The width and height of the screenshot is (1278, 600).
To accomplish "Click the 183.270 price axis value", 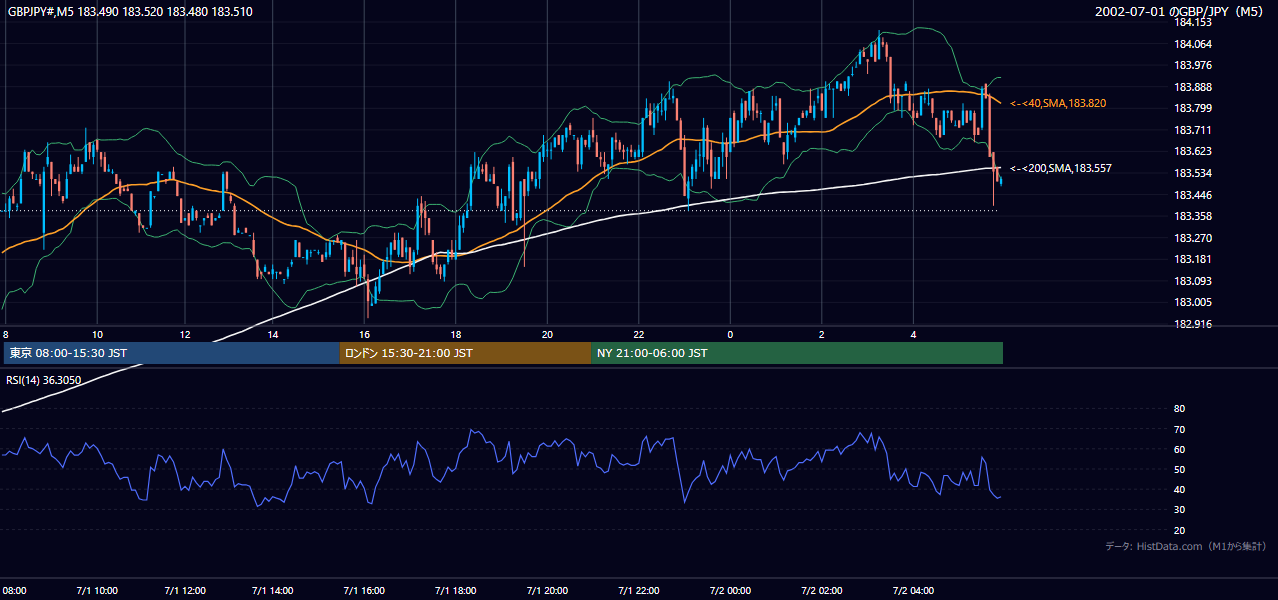I will (x=1193, y=238).
